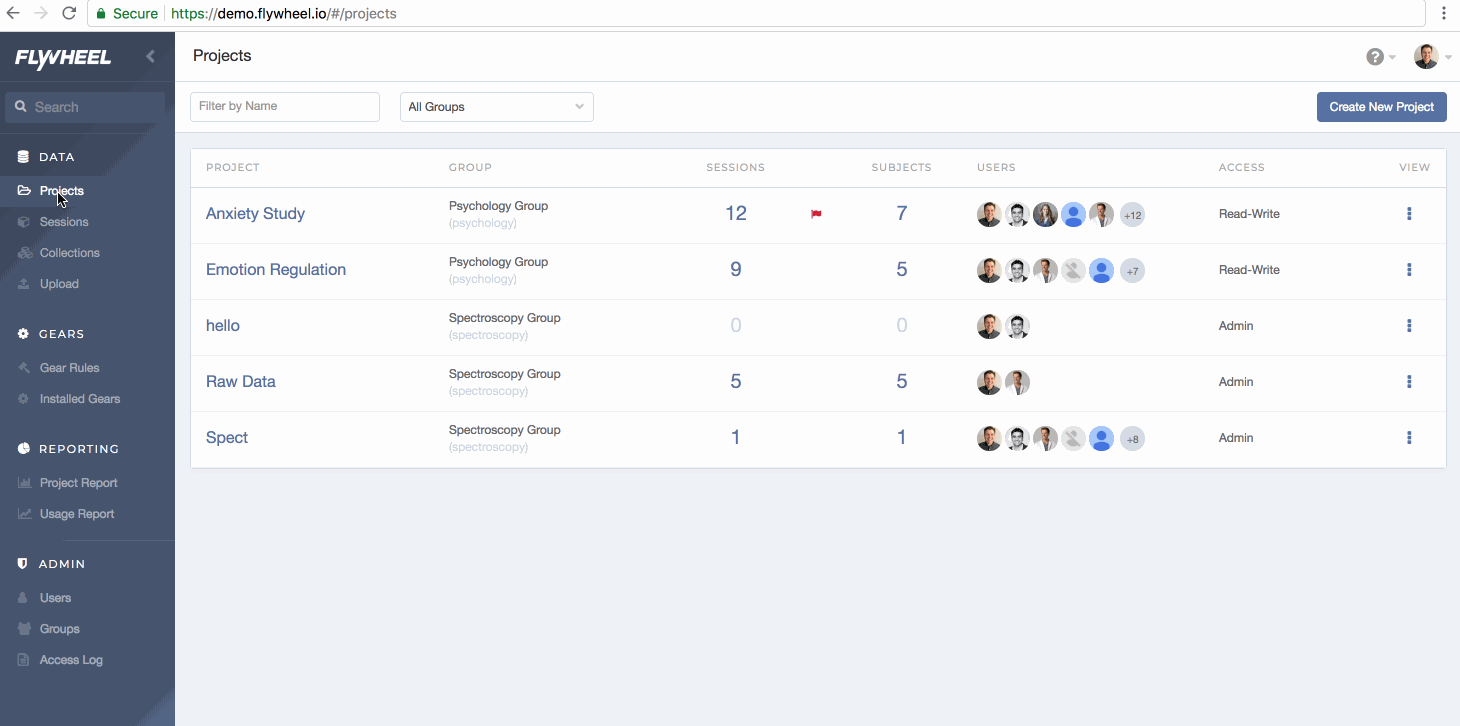Click the red flag on Anxiety Study
This screenshot has height=726, width=1460.
tap(816, 214)
